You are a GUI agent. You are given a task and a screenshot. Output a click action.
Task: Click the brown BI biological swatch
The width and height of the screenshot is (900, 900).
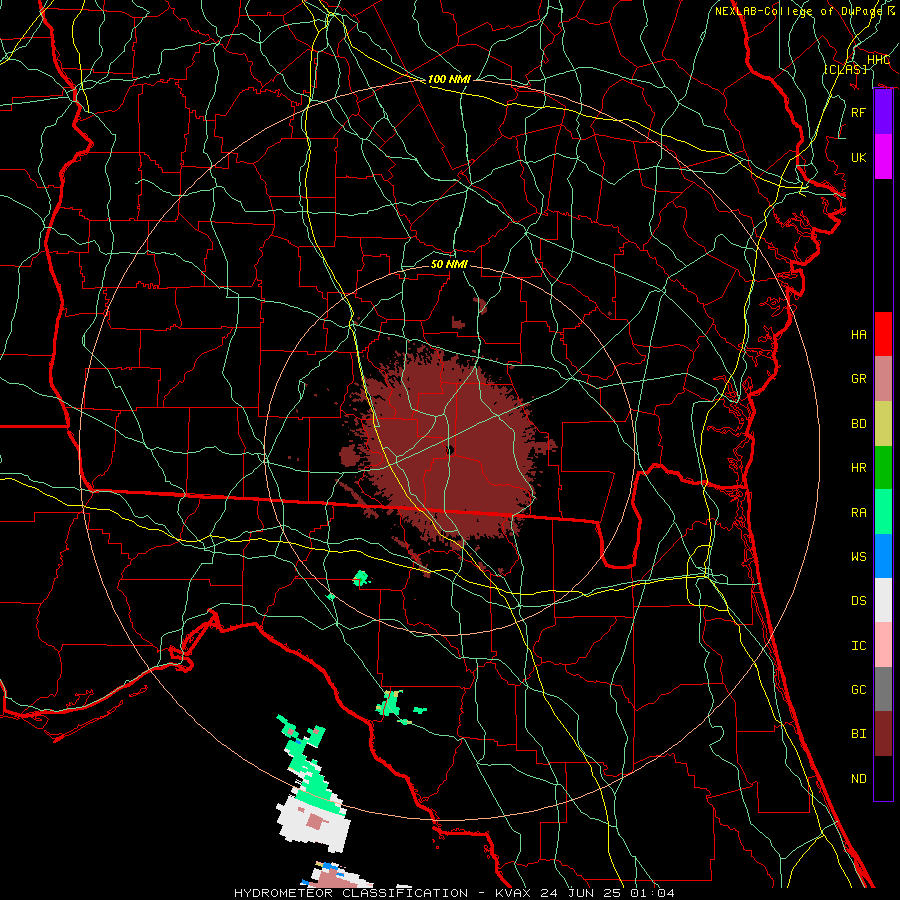(x=883, y=734)
